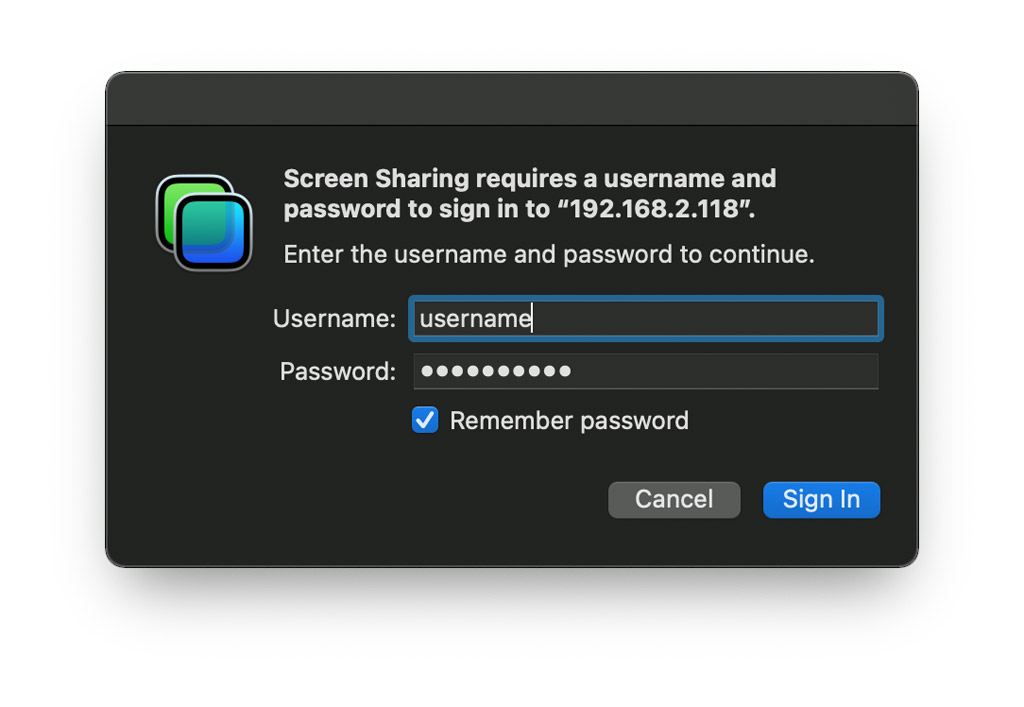Dismiss the sign-in prompt via Cancel

tap(674, 499)
